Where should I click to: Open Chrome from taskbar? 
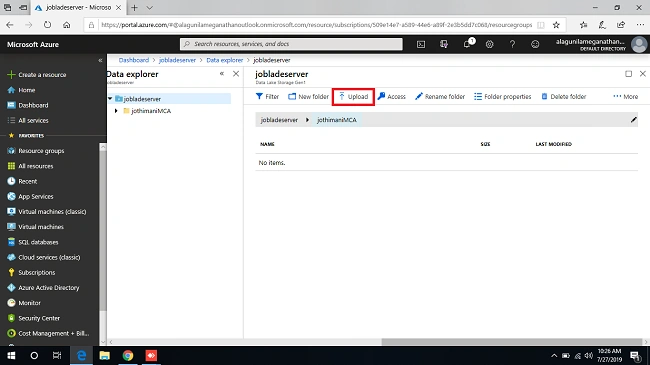click(x=128, y=355)
